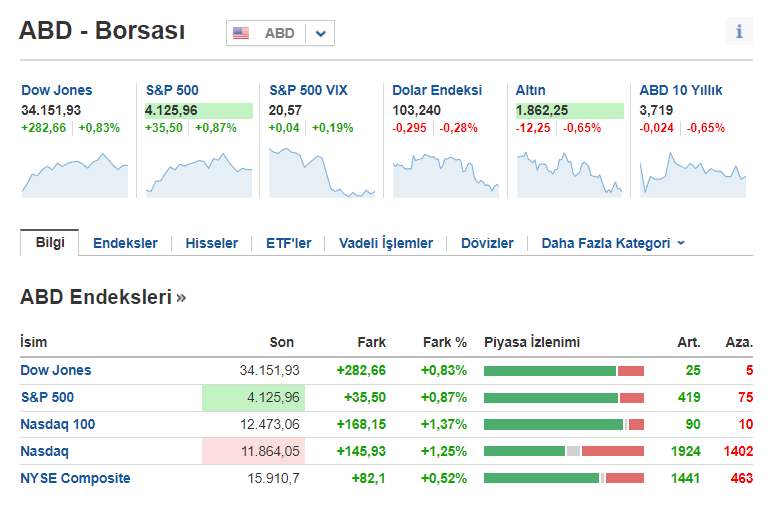Click the Dow Jones mini chart at top
The width and height of the screenshot is (770, 507).
coord(75,173)
